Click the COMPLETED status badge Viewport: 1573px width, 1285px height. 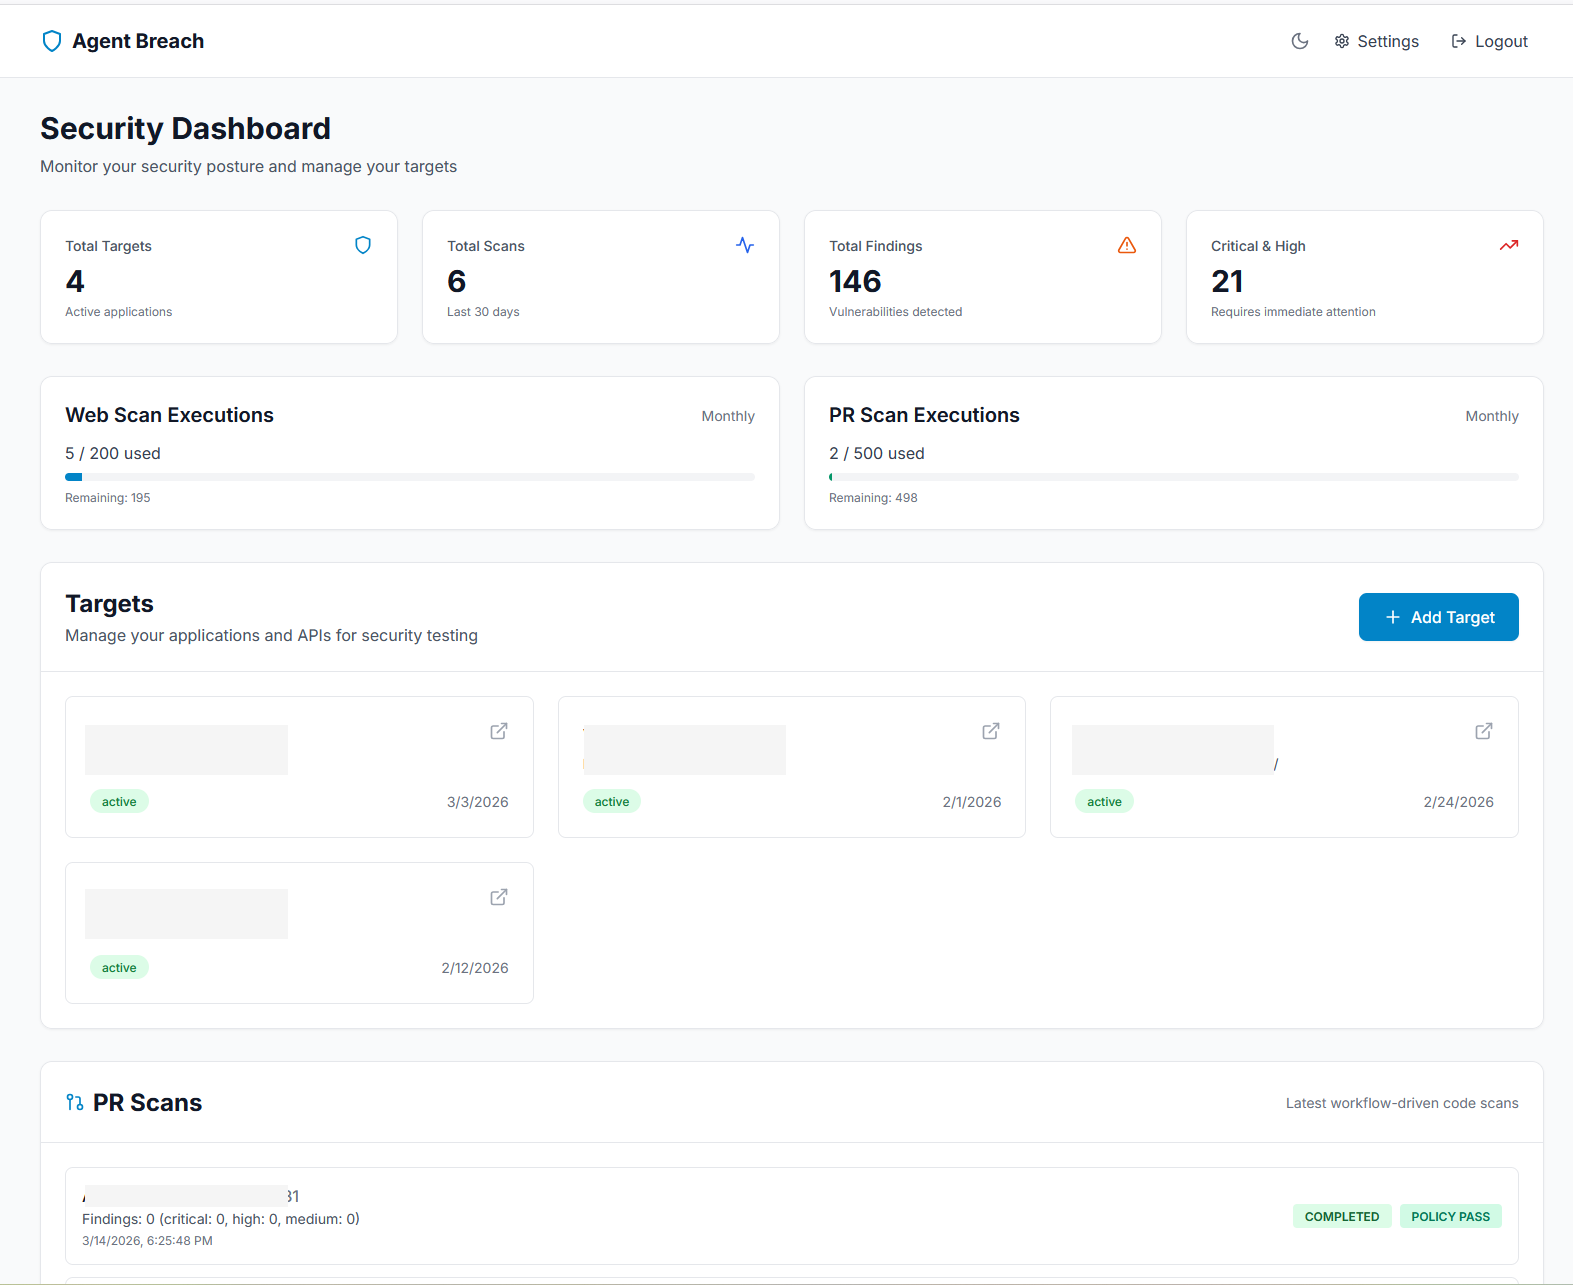(1341, 1216)
